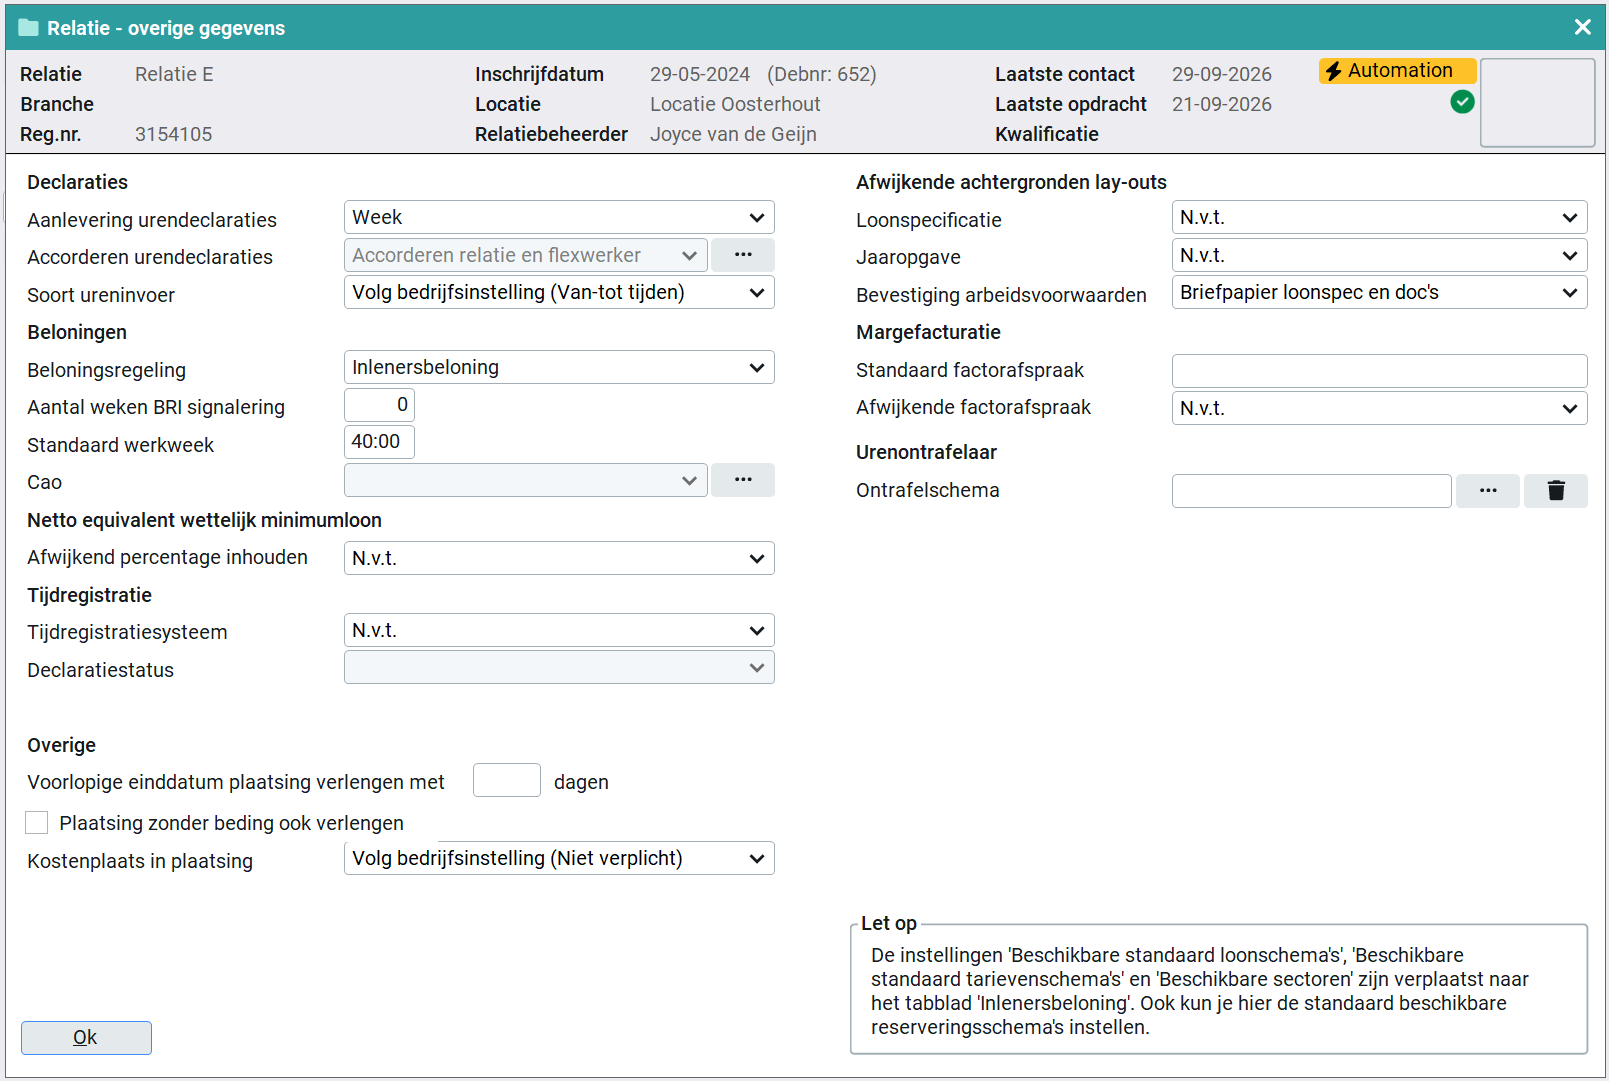This screenshot has height=1081, width=1609.
Task: Expand the Cao combo box
Action: [x=526, y=480]
